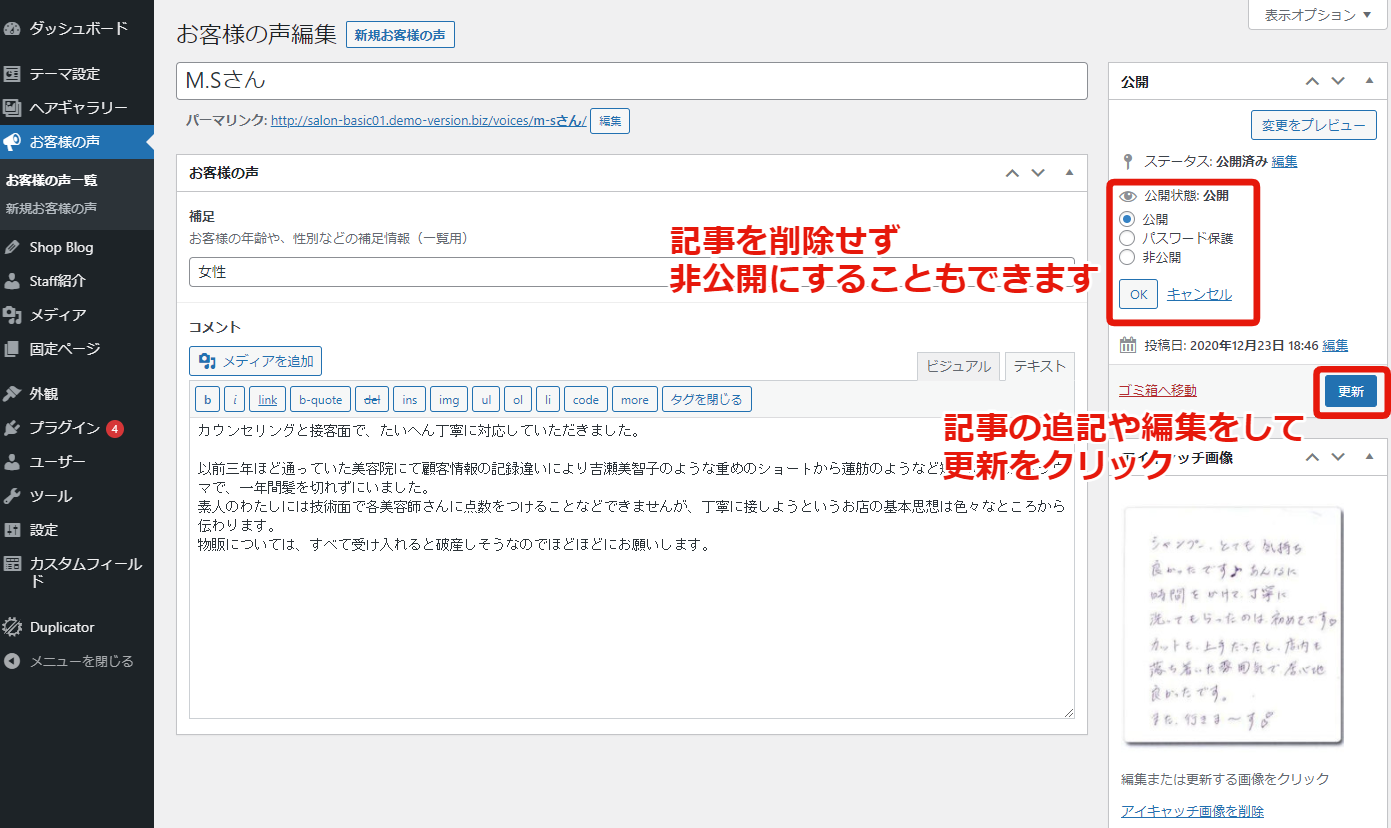Click the handwritten featured image thumbnail
Image resolution: width=1391 pixels, height=828 pixels.
click(x=1232, y=625)
